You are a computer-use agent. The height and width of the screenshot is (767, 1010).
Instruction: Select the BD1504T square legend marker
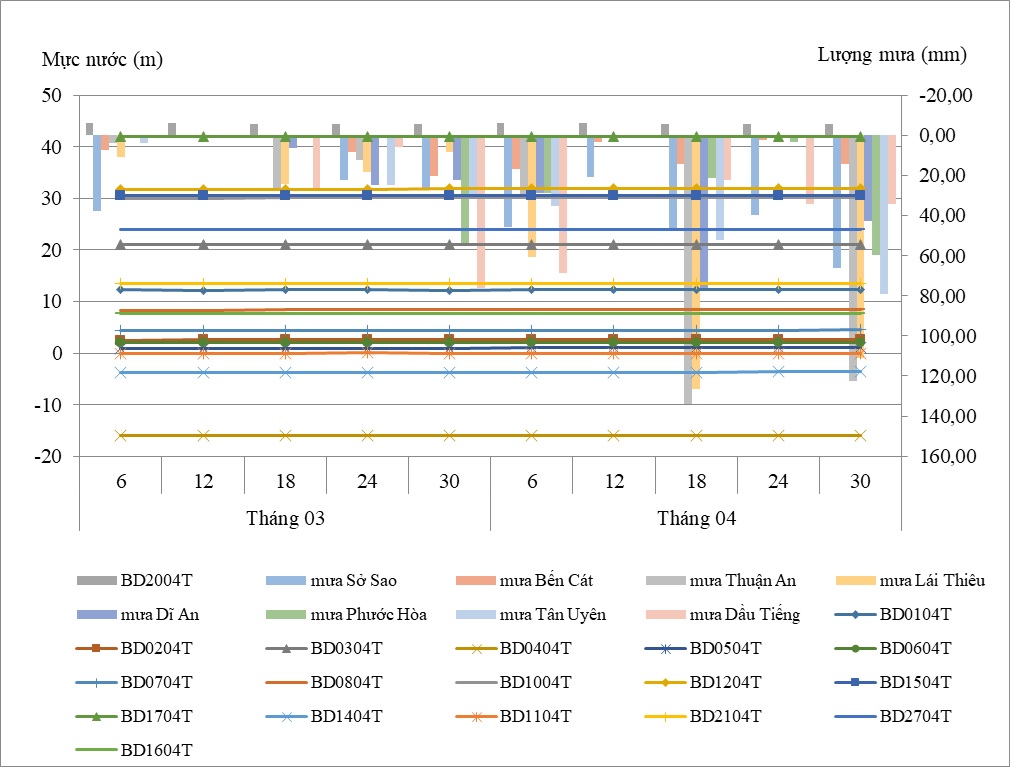tap(856, 682)
